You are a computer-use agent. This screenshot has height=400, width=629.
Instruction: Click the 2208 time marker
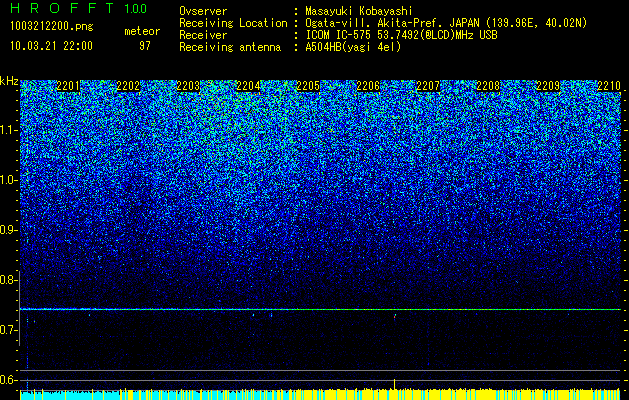[x=488, y=86]
